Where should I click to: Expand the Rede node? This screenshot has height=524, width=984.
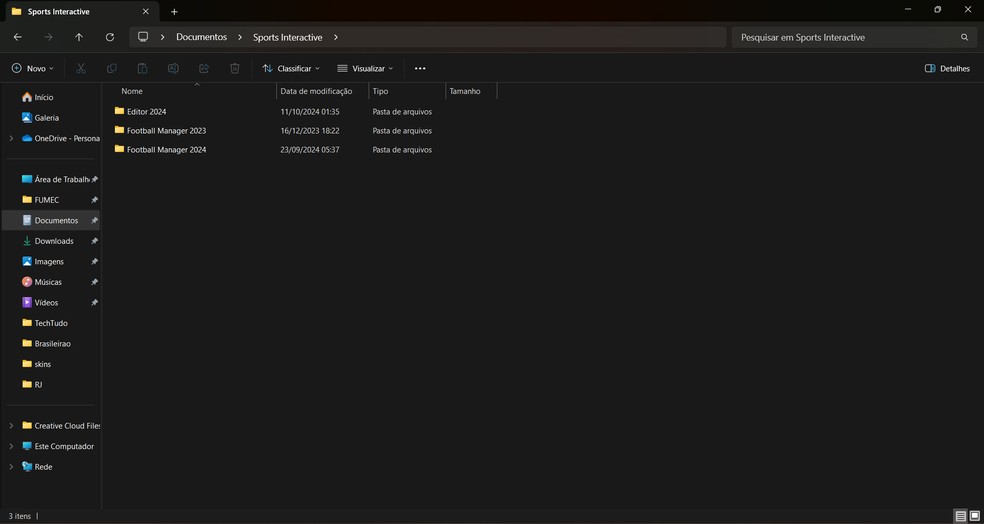pyautogui.click(x=11, y=467)
